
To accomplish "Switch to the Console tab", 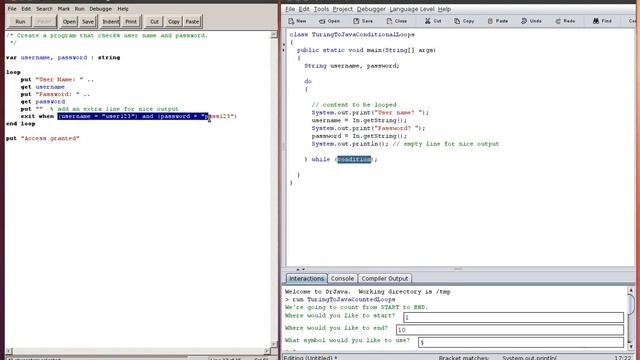I will click(342, 278).
